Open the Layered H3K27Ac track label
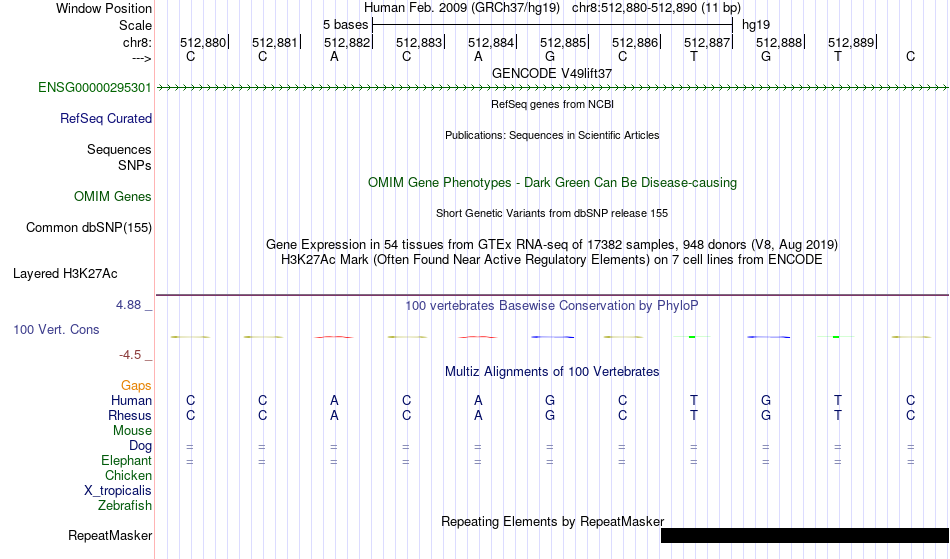Viewport: 950px width, 559px height. (x=65, y=274)
